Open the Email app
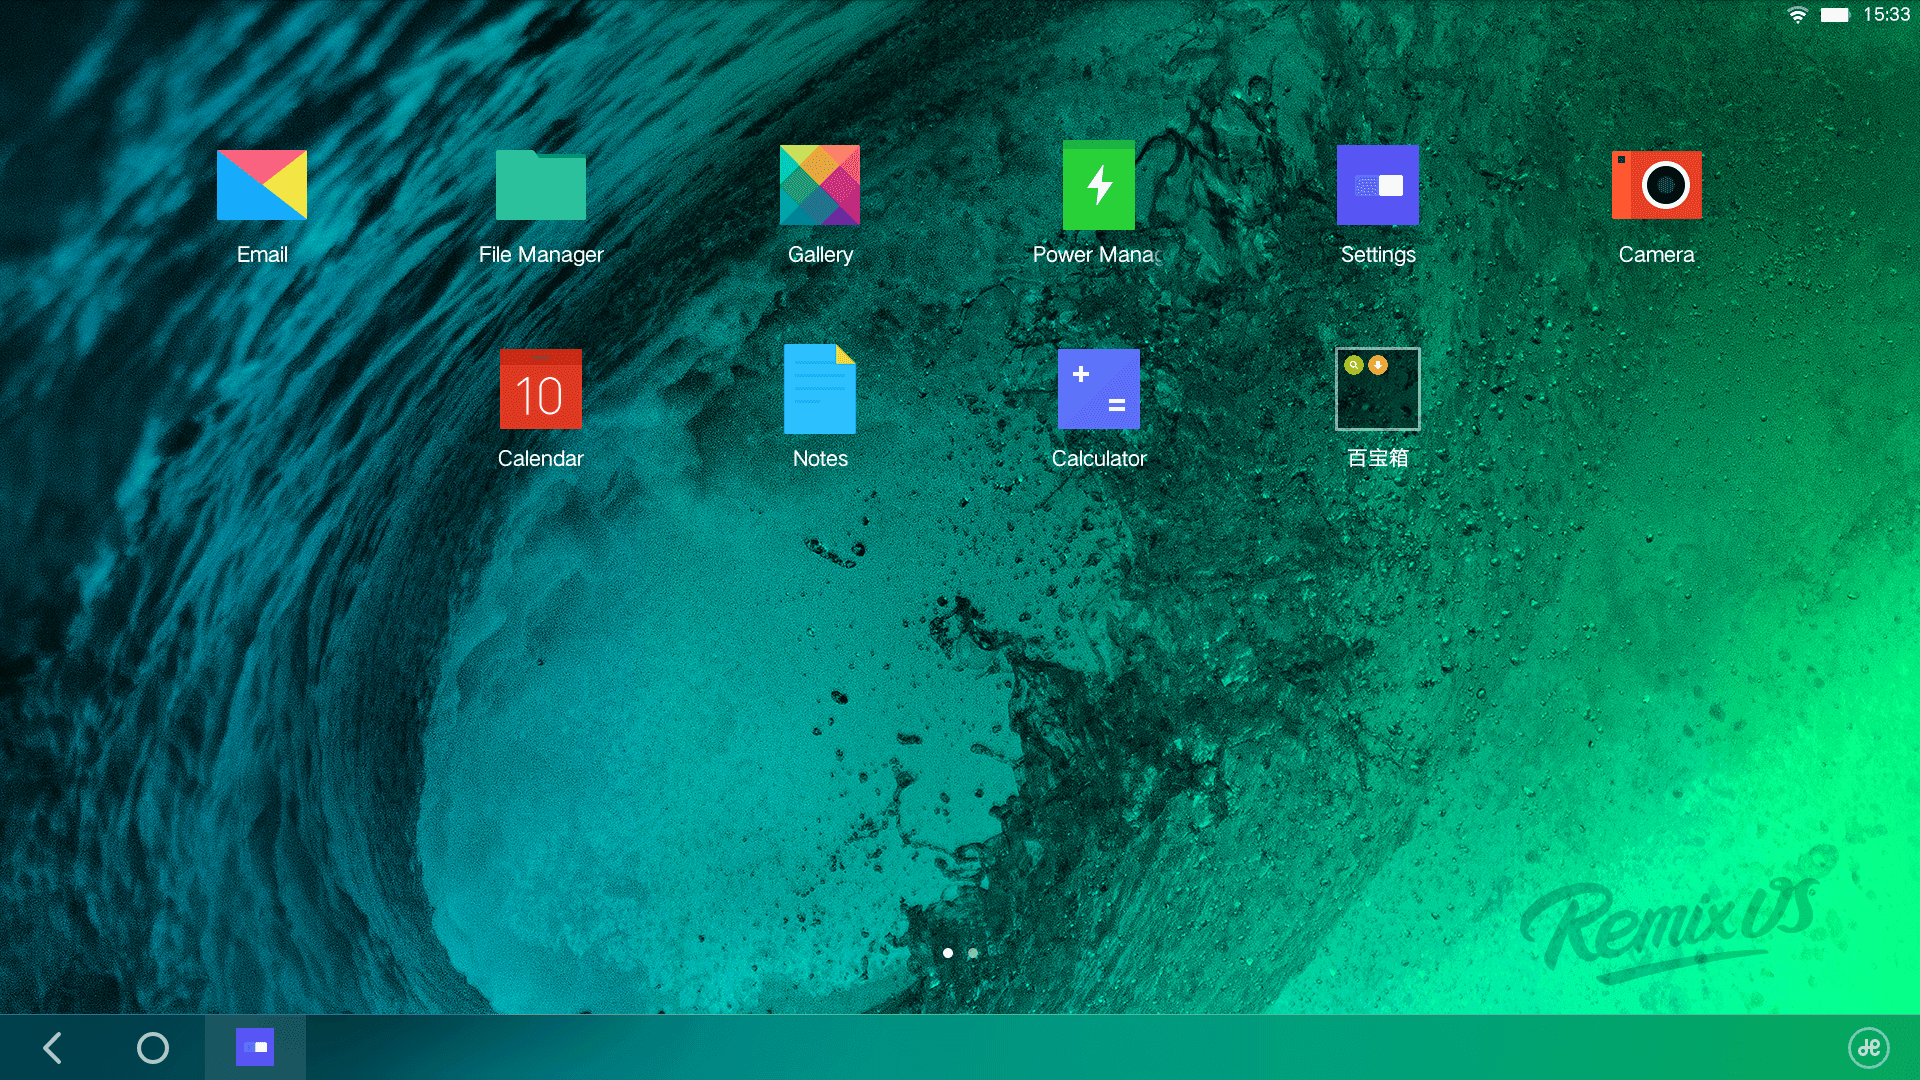 (x=262, y=185)
